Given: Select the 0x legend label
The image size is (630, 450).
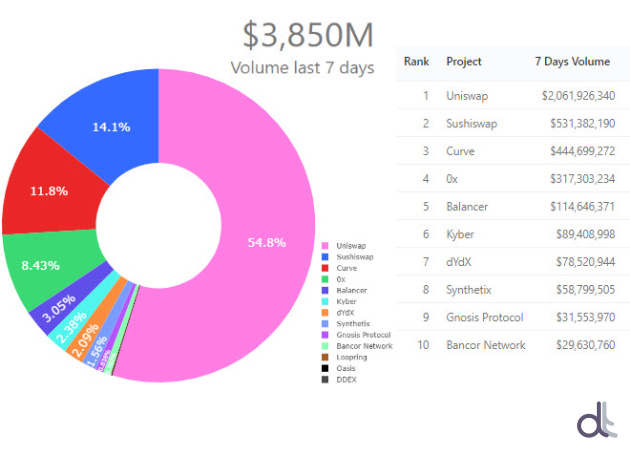Looking at the screenshot, I should point(341,279).
